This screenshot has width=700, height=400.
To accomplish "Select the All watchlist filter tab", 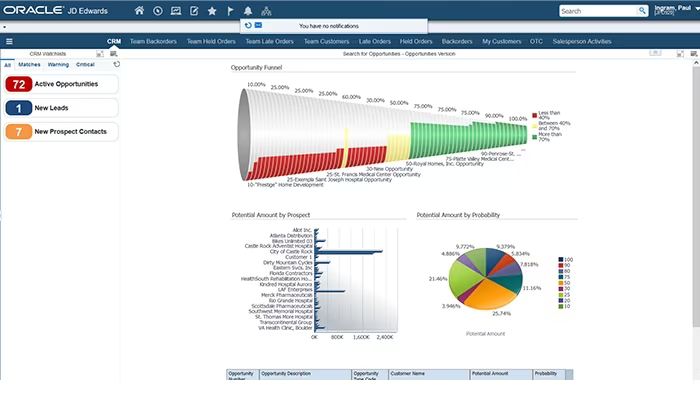I will pyautogui.click(x=8, y=65).
